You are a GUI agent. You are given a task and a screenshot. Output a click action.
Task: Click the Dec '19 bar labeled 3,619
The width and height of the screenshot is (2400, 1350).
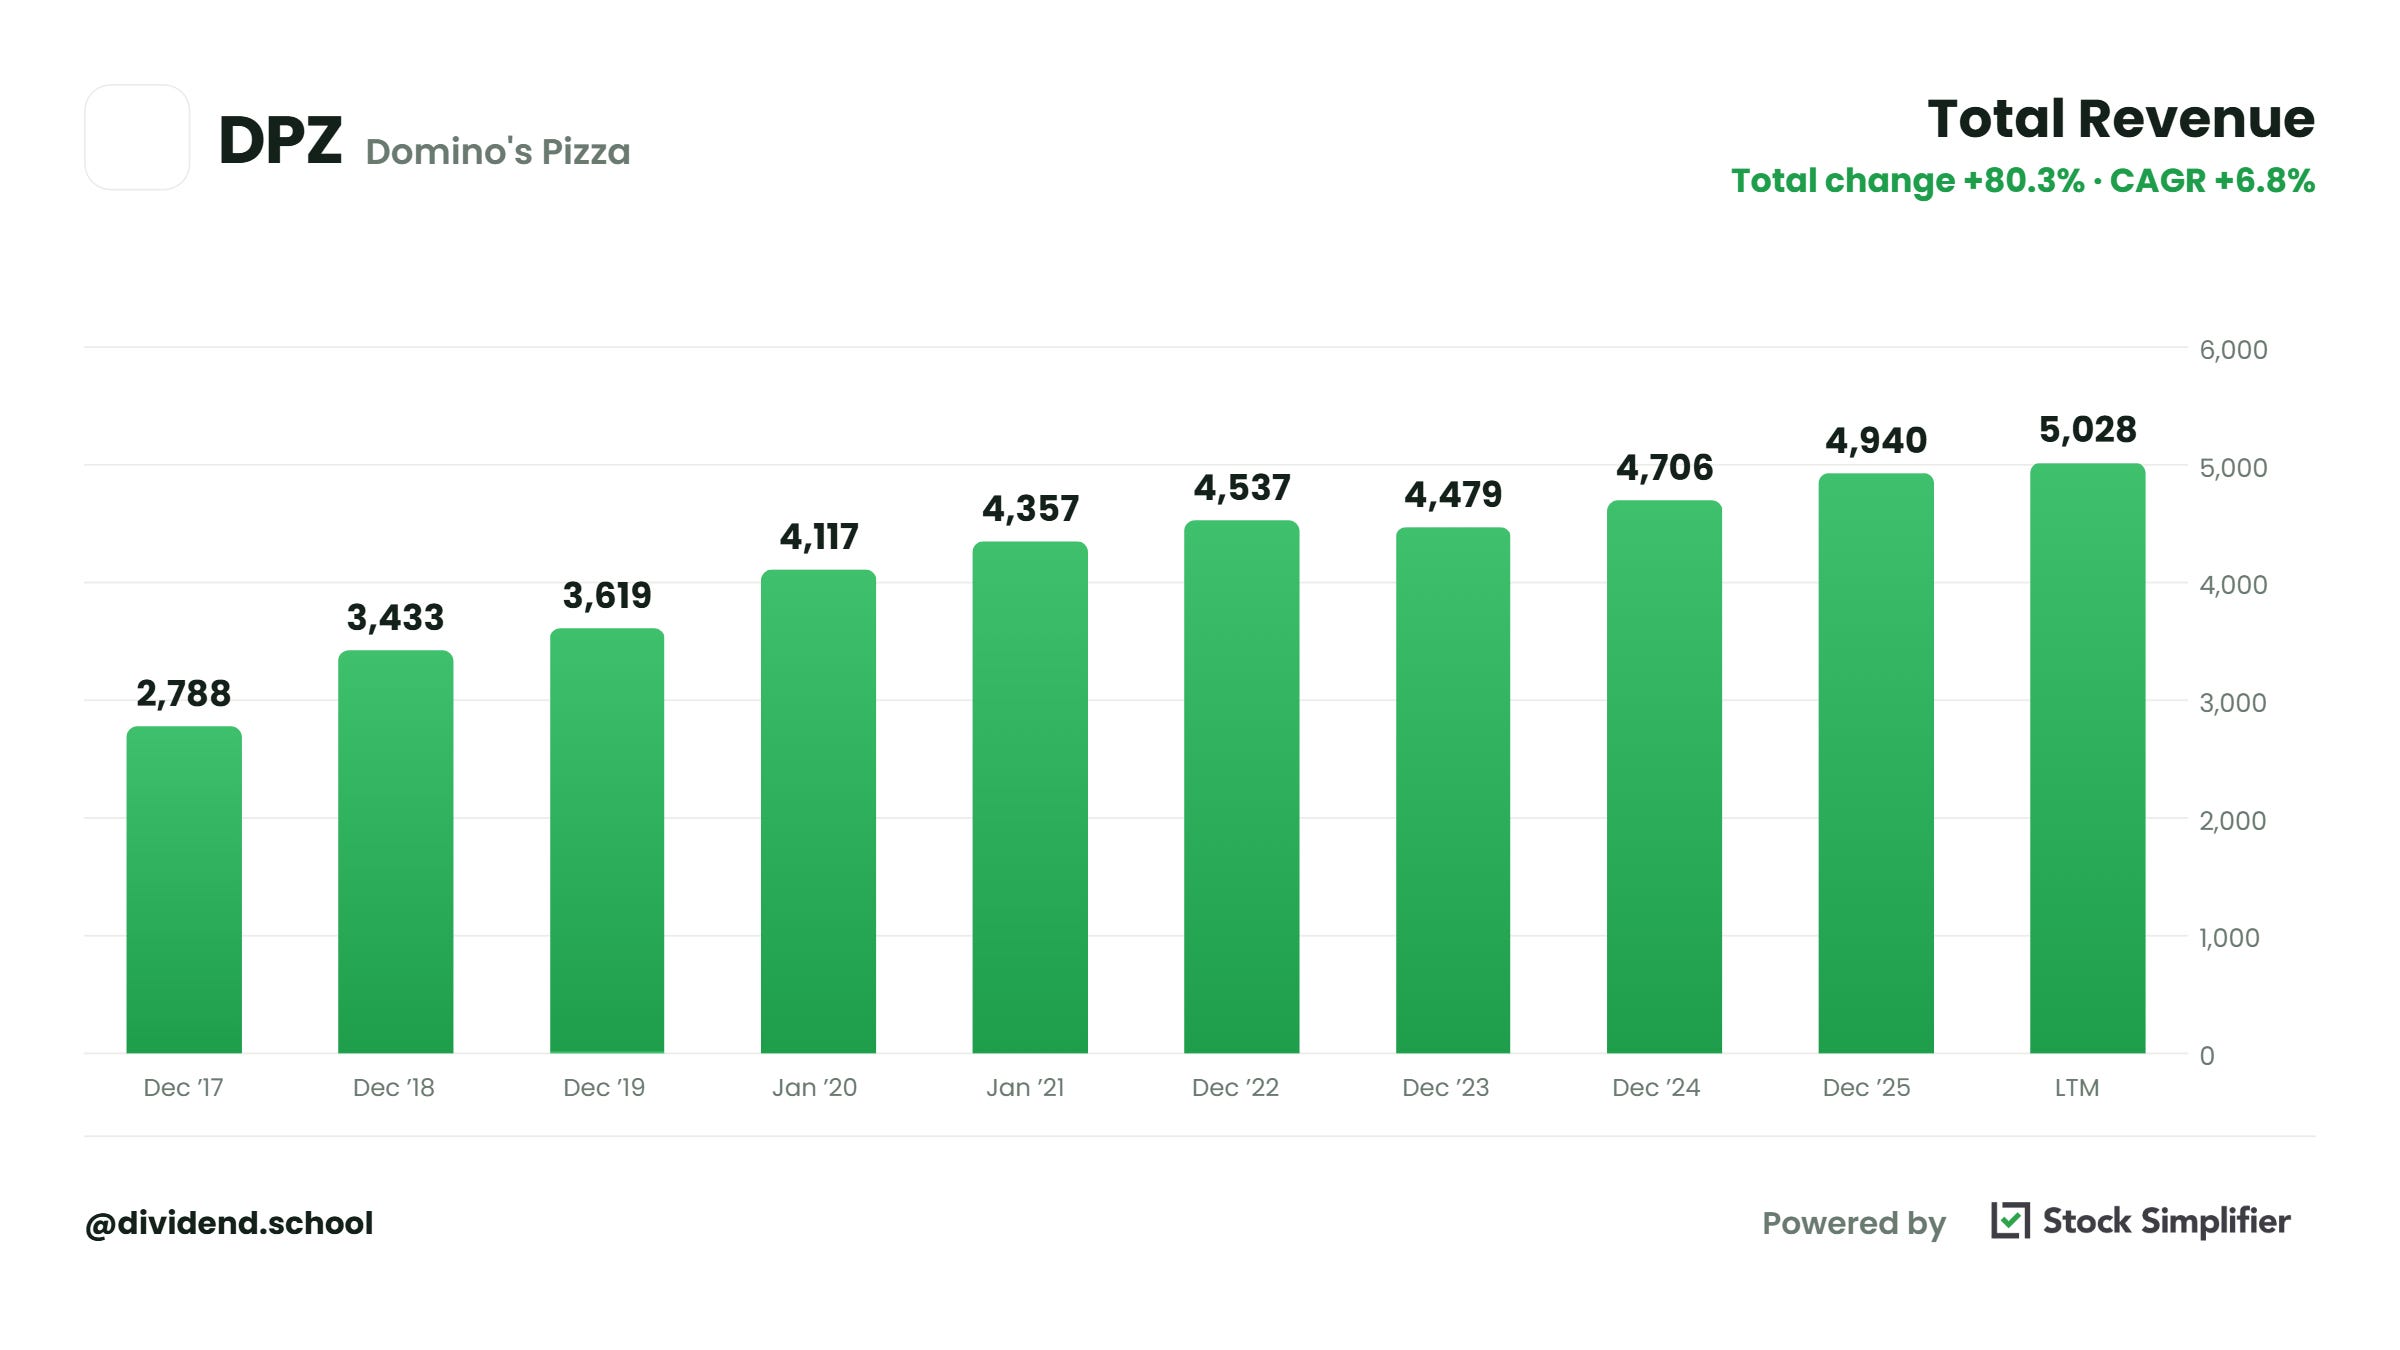(x=607, y=841)
